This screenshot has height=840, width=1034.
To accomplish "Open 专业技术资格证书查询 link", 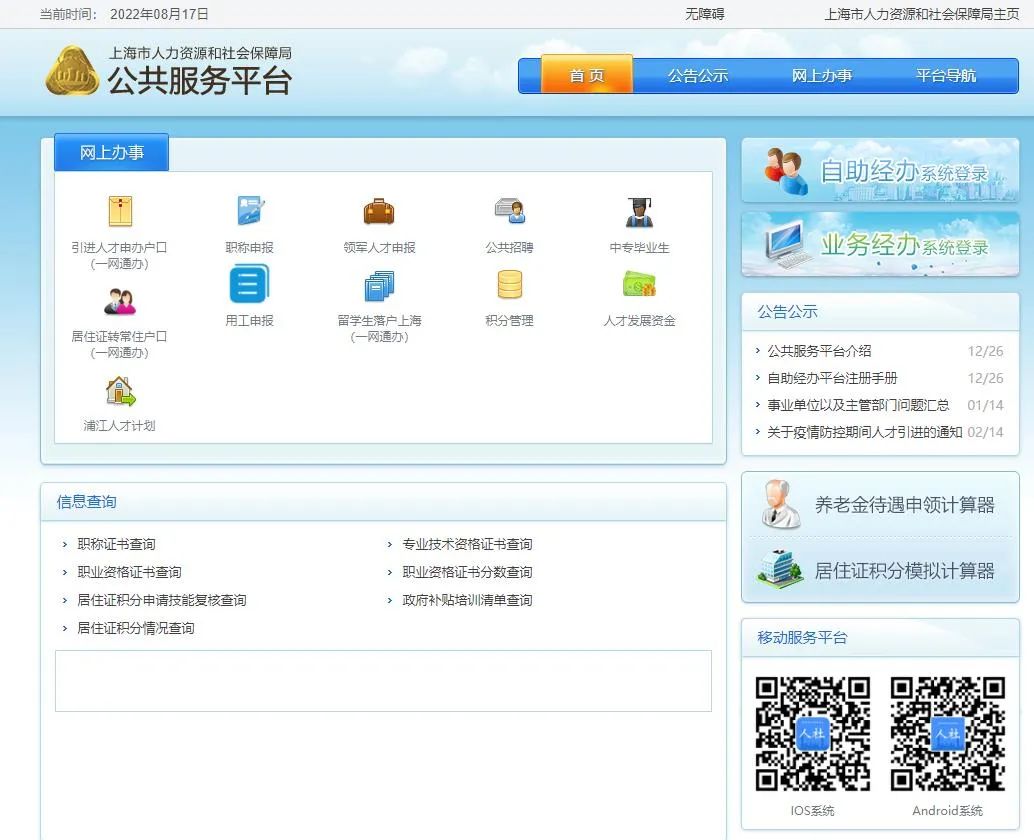I will point(467,544).
